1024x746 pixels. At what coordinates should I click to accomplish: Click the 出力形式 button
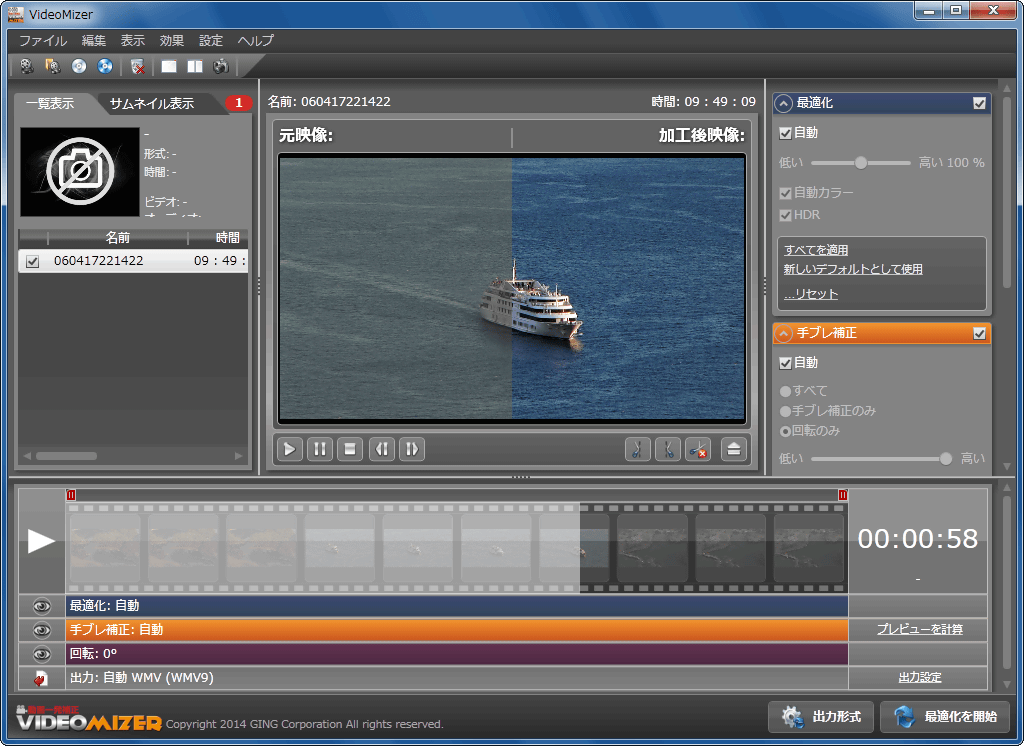[820, 717]
